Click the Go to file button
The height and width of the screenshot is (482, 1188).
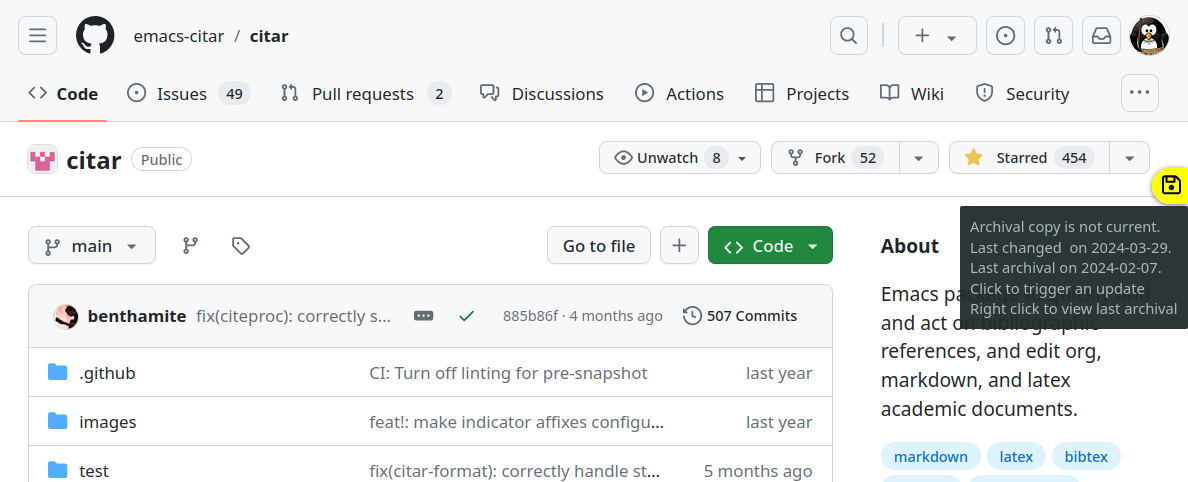point(598,246)
